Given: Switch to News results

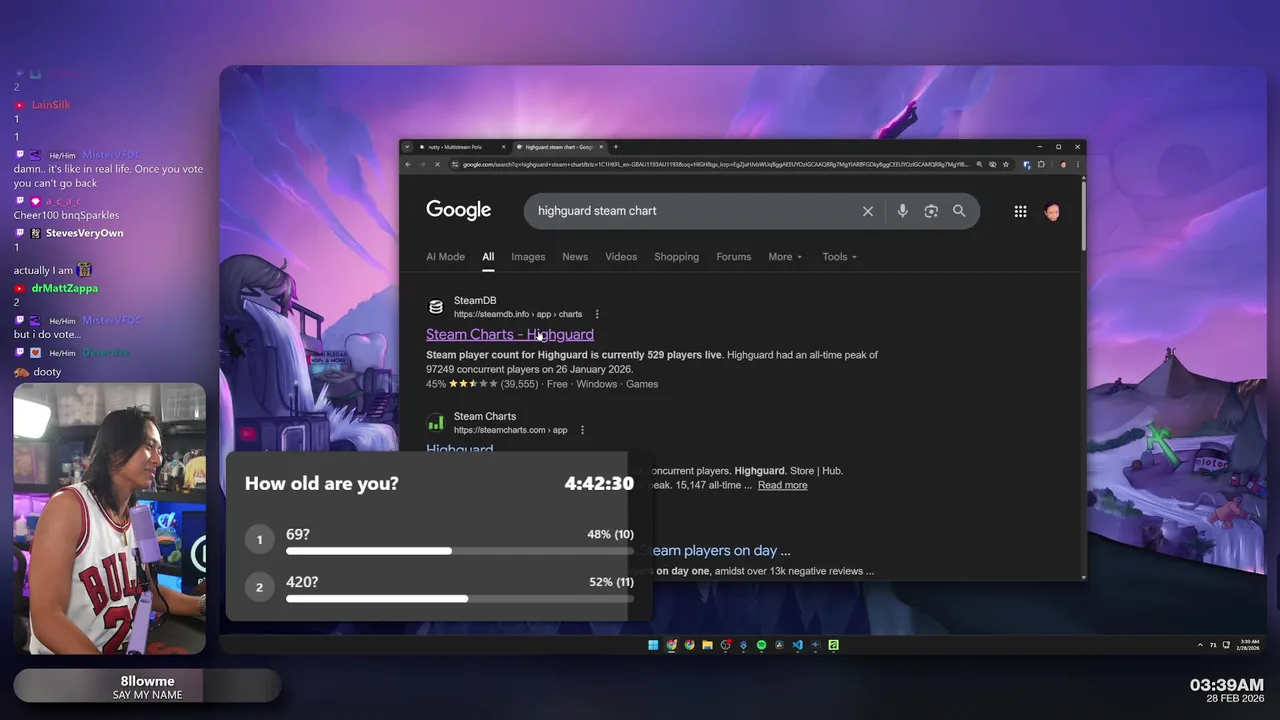Looking at the screenshot, I should click(x=575, y=257).
